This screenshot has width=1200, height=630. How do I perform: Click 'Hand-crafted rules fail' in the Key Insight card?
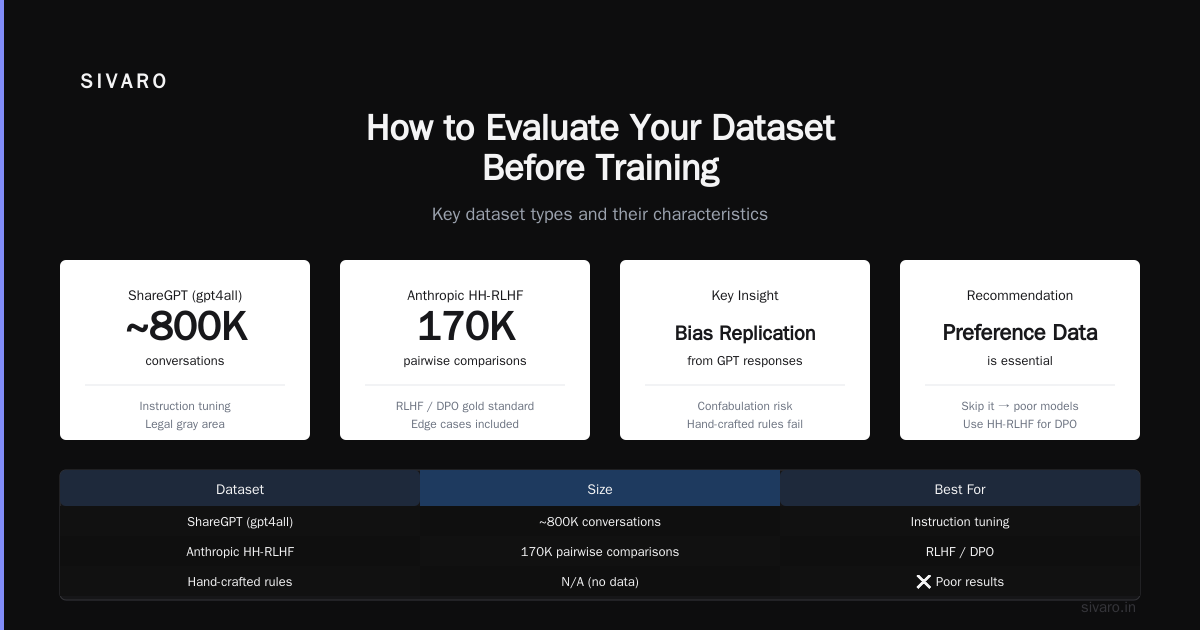click(745, 424)
